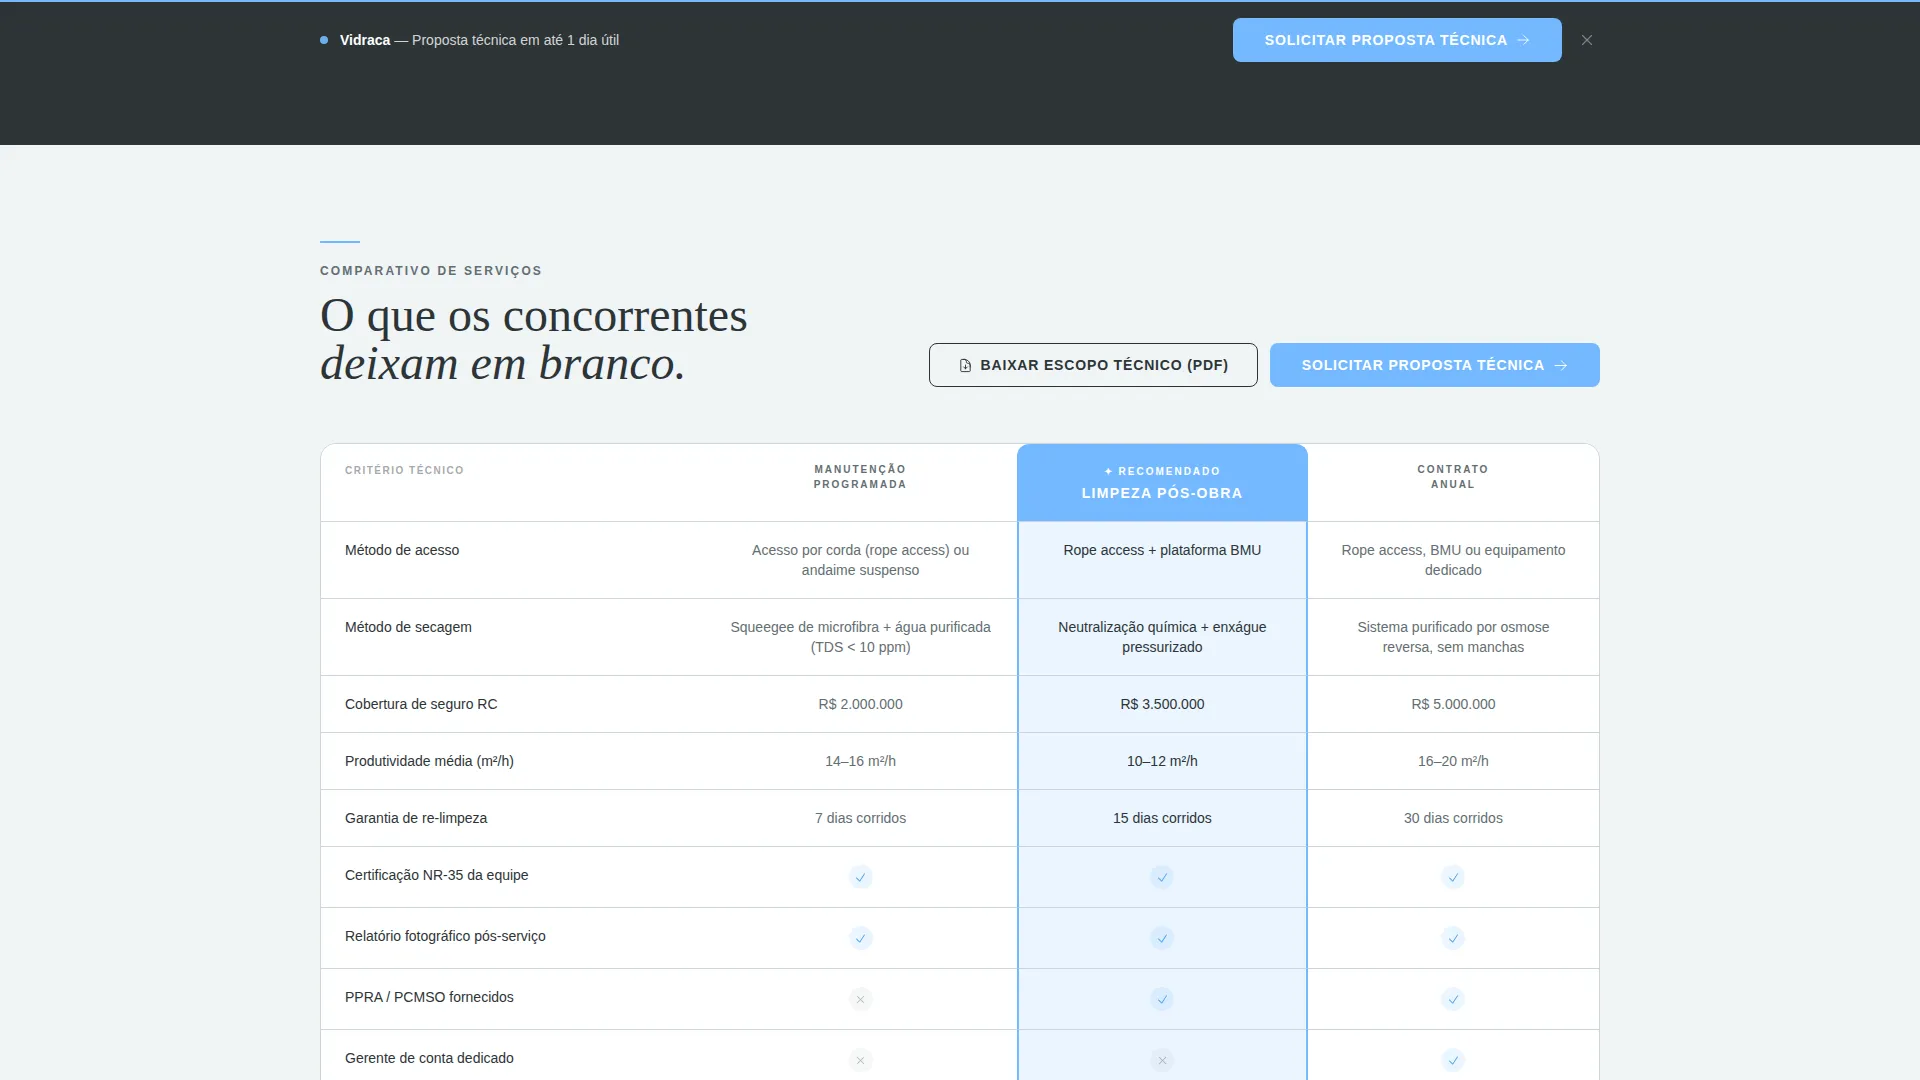Click the Relatório fotográfico pós-serviço label

tap(445, 936)
